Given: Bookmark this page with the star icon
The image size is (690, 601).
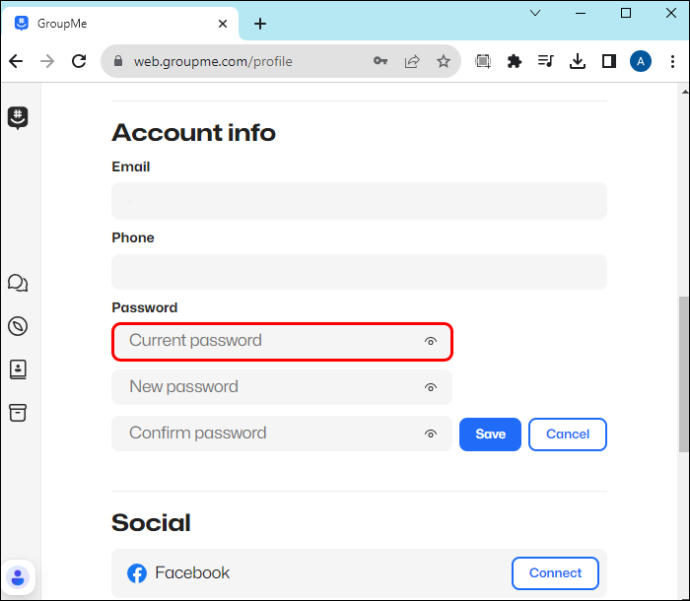Looking at the screenshot, I should coord(443,61).
